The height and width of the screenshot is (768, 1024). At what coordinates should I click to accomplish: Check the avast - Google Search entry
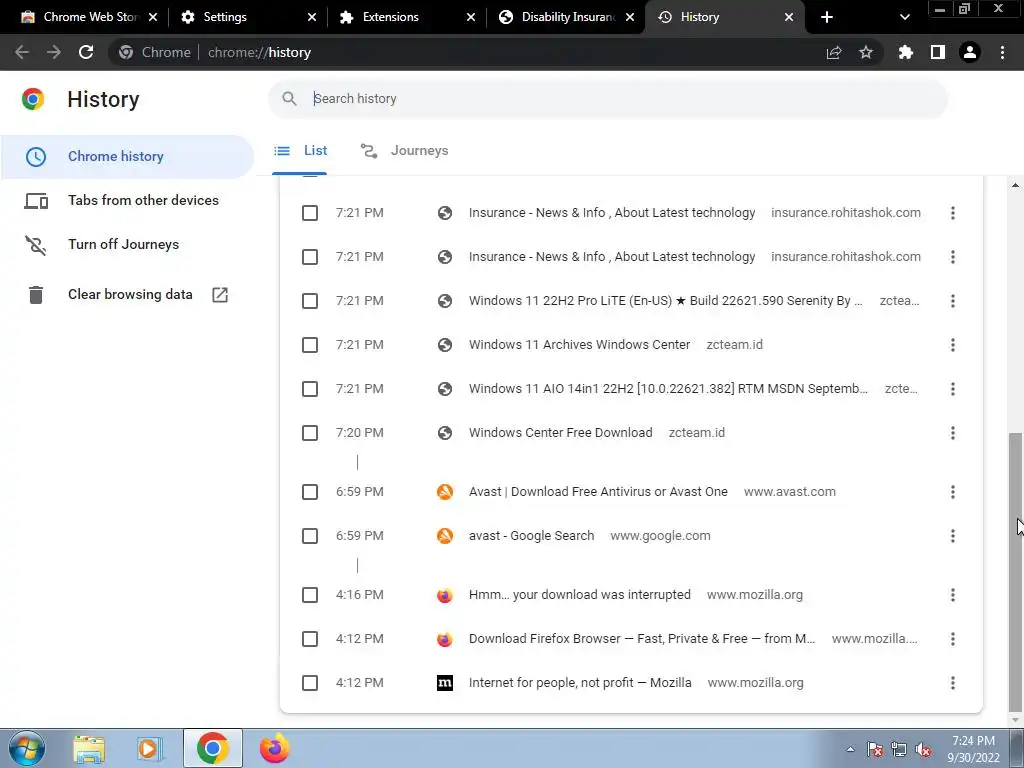(x=310, y=536)
